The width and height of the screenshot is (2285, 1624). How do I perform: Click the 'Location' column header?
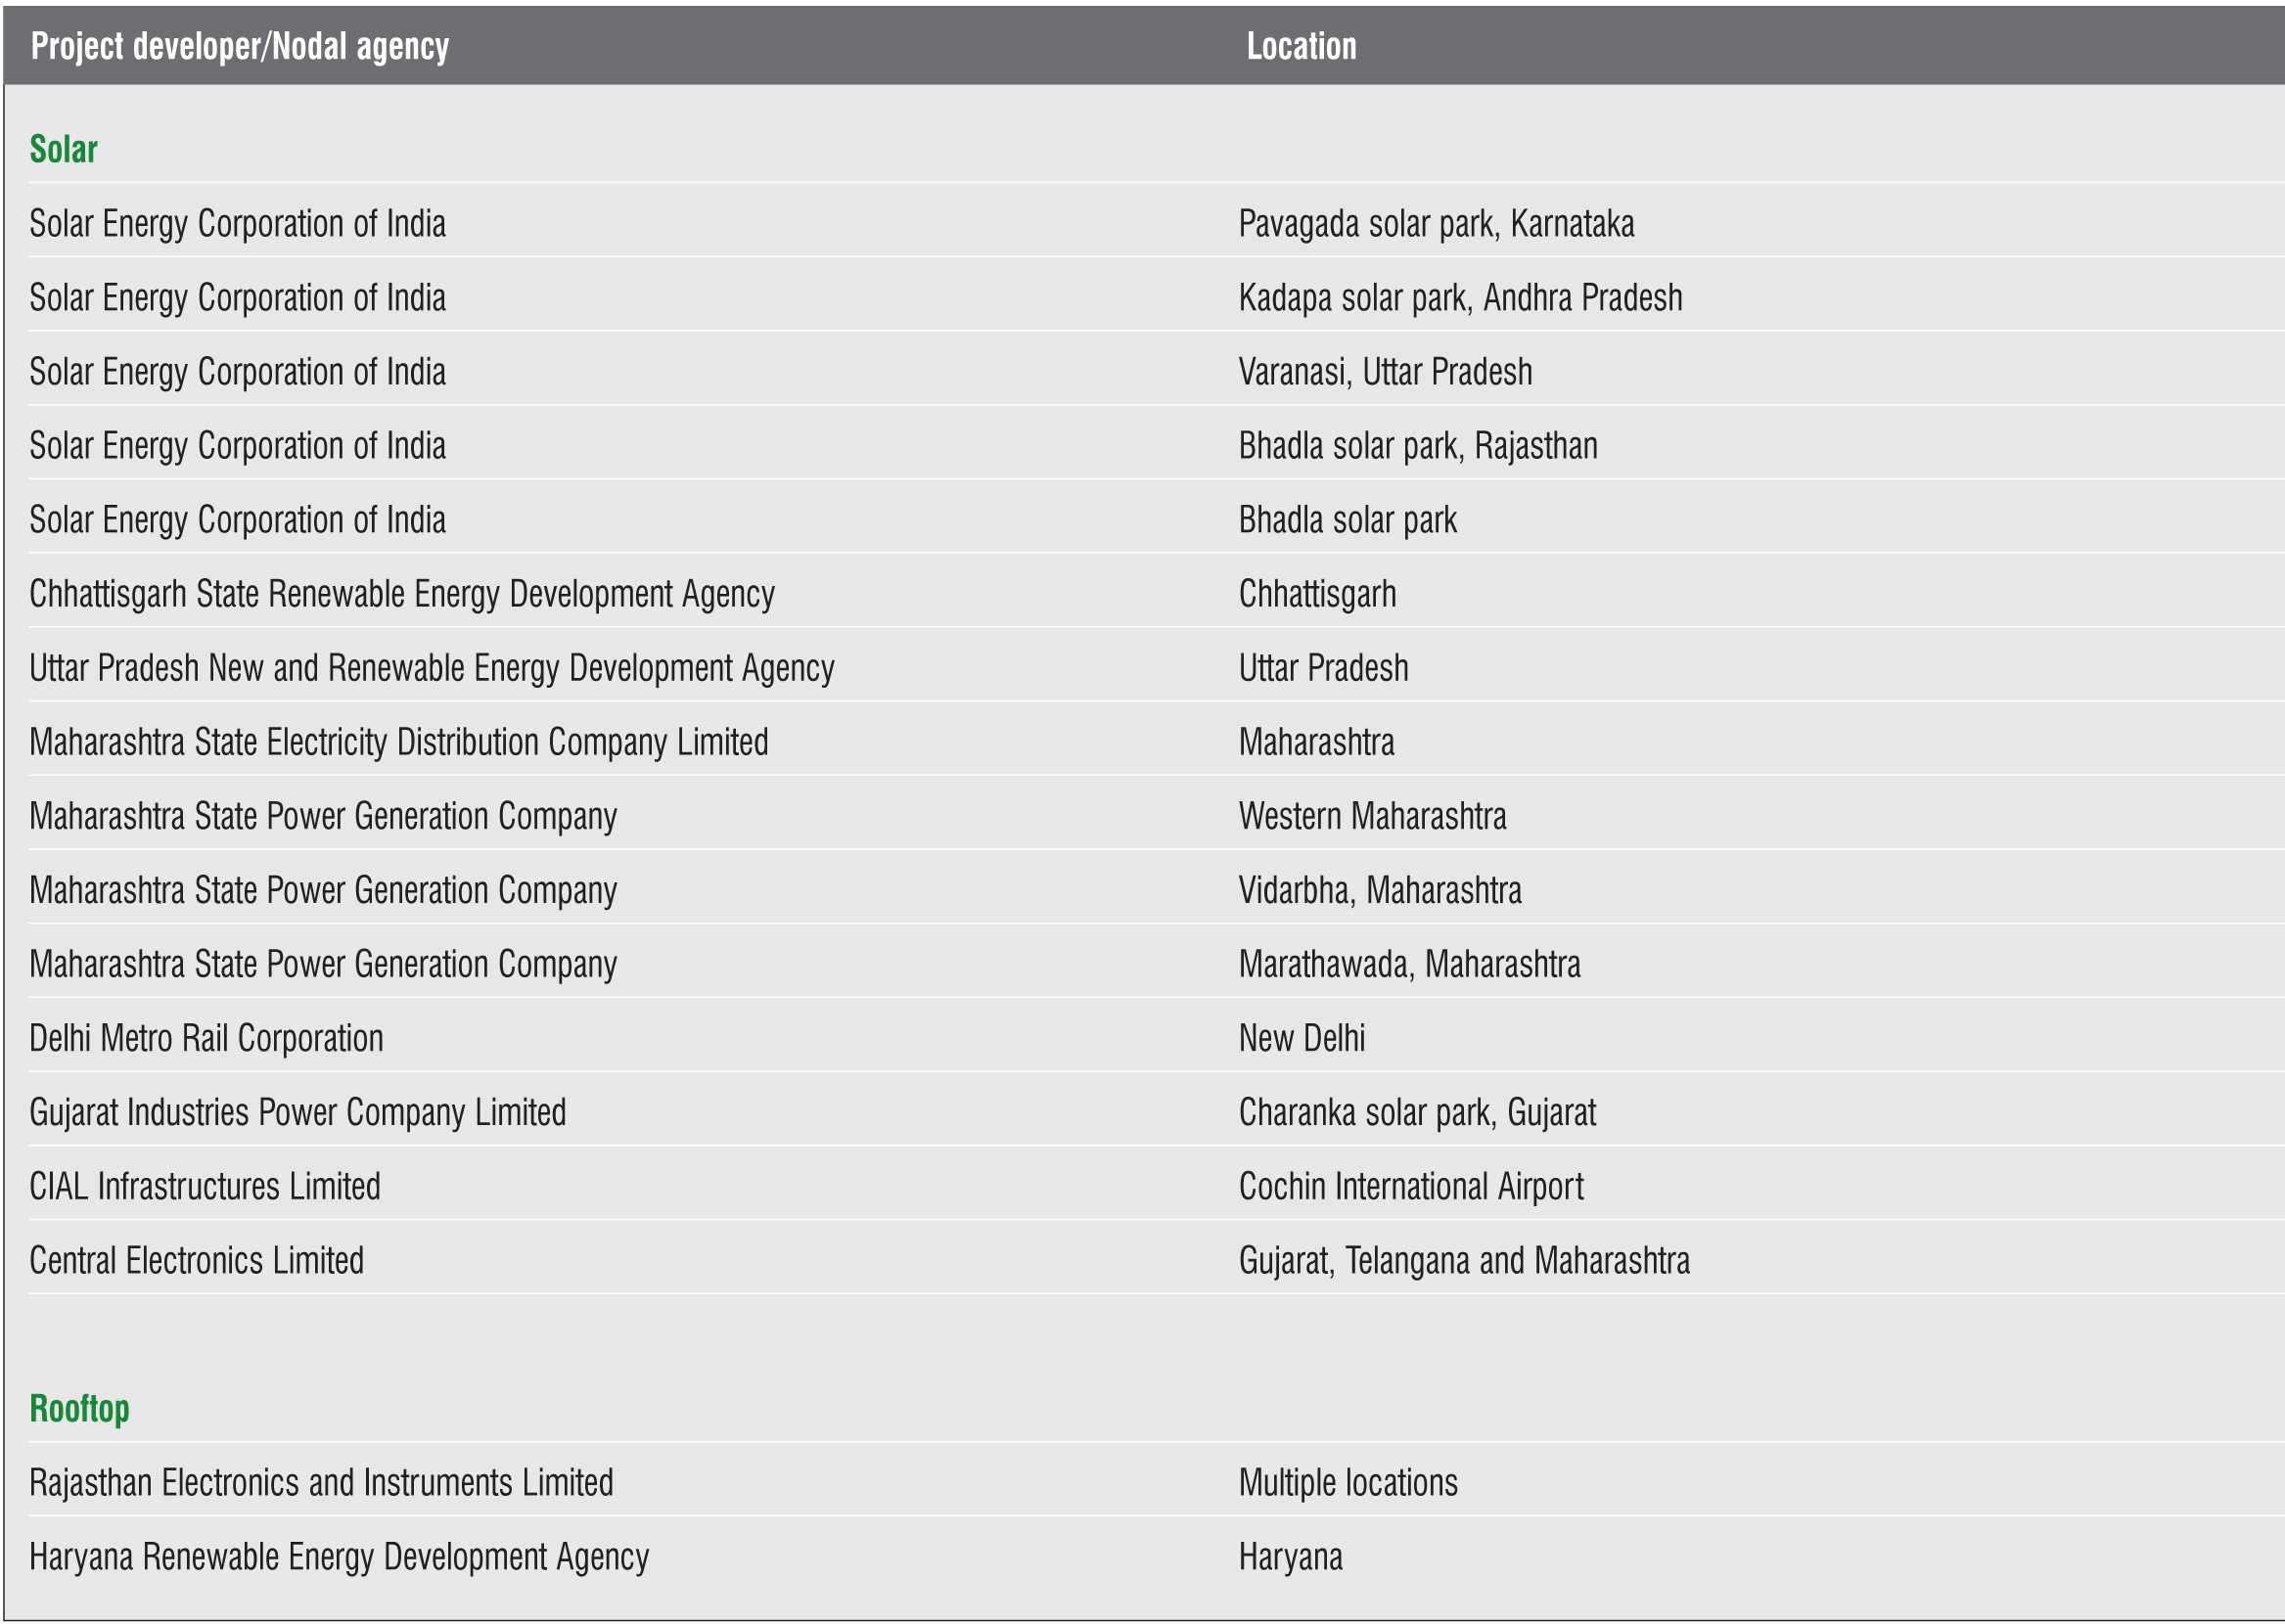pyautogui.click(x=1301, y=46)
